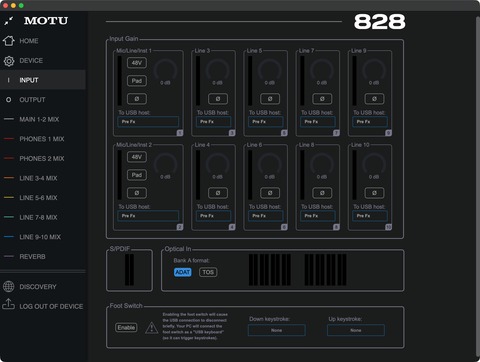Invert phase on Line 10
This screenshot has height=362, width=480.
374,193
